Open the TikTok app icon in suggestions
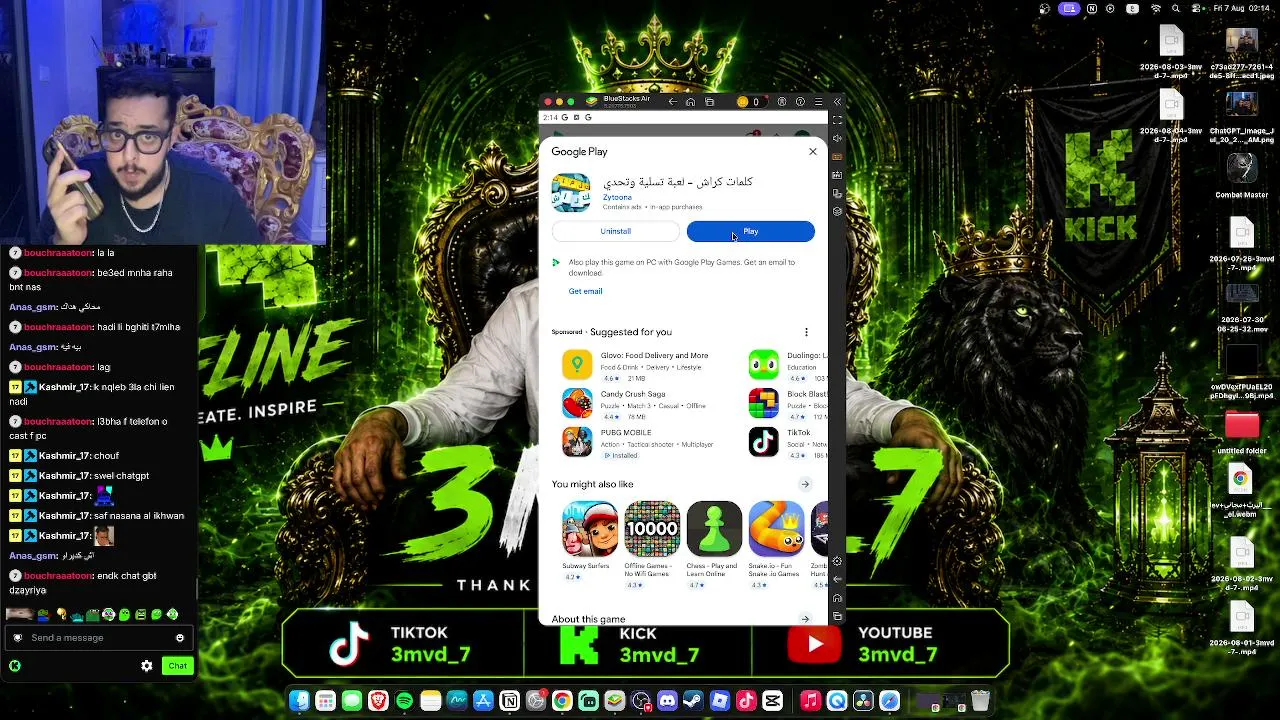The image size is (1280, 720). pyautogui.click(x=763, y=442)
